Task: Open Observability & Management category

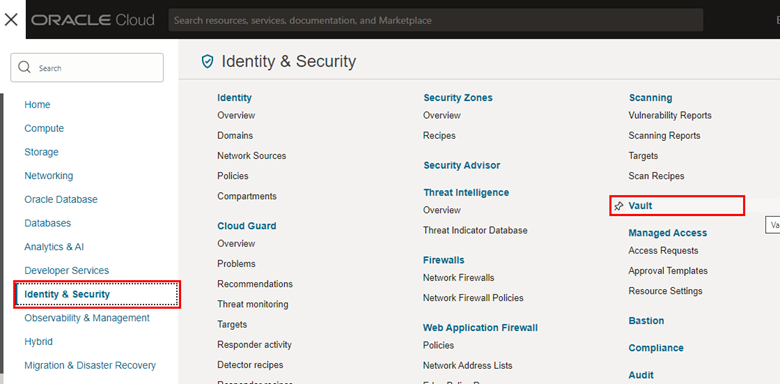Action: click(x=87, y=318)
